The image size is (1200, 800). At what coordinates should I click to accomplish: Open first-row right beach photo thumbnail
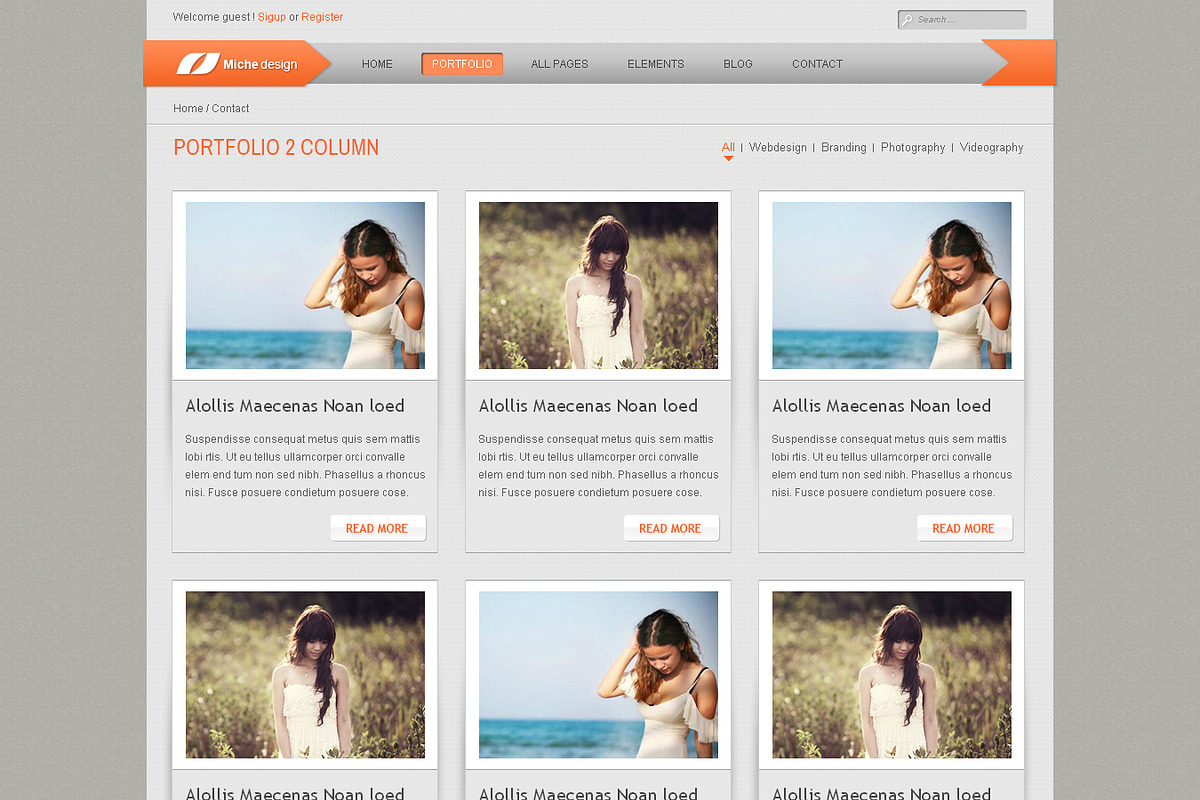pyautogui.click(x=891, y=286)
